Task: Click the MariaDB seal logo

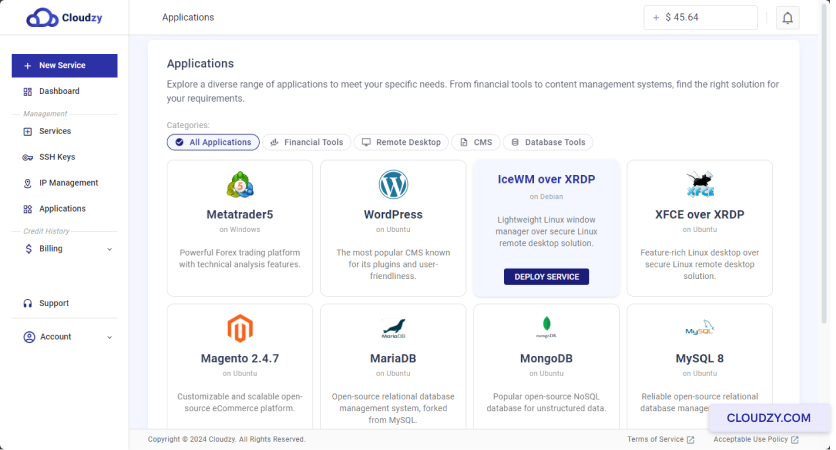Action: 393,328
